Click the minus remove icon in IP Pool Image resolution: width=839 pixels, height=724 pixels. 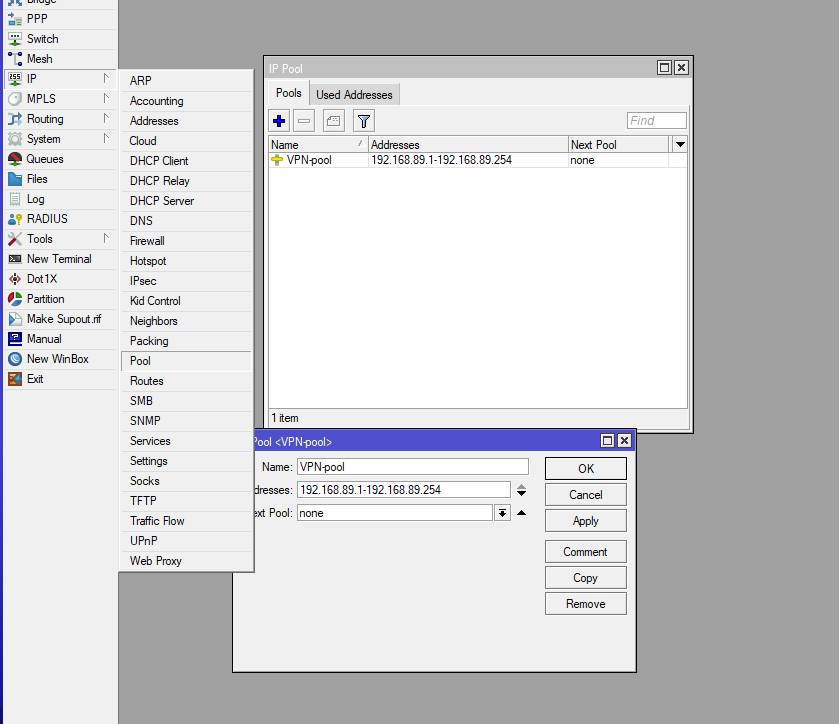point(304,121)
